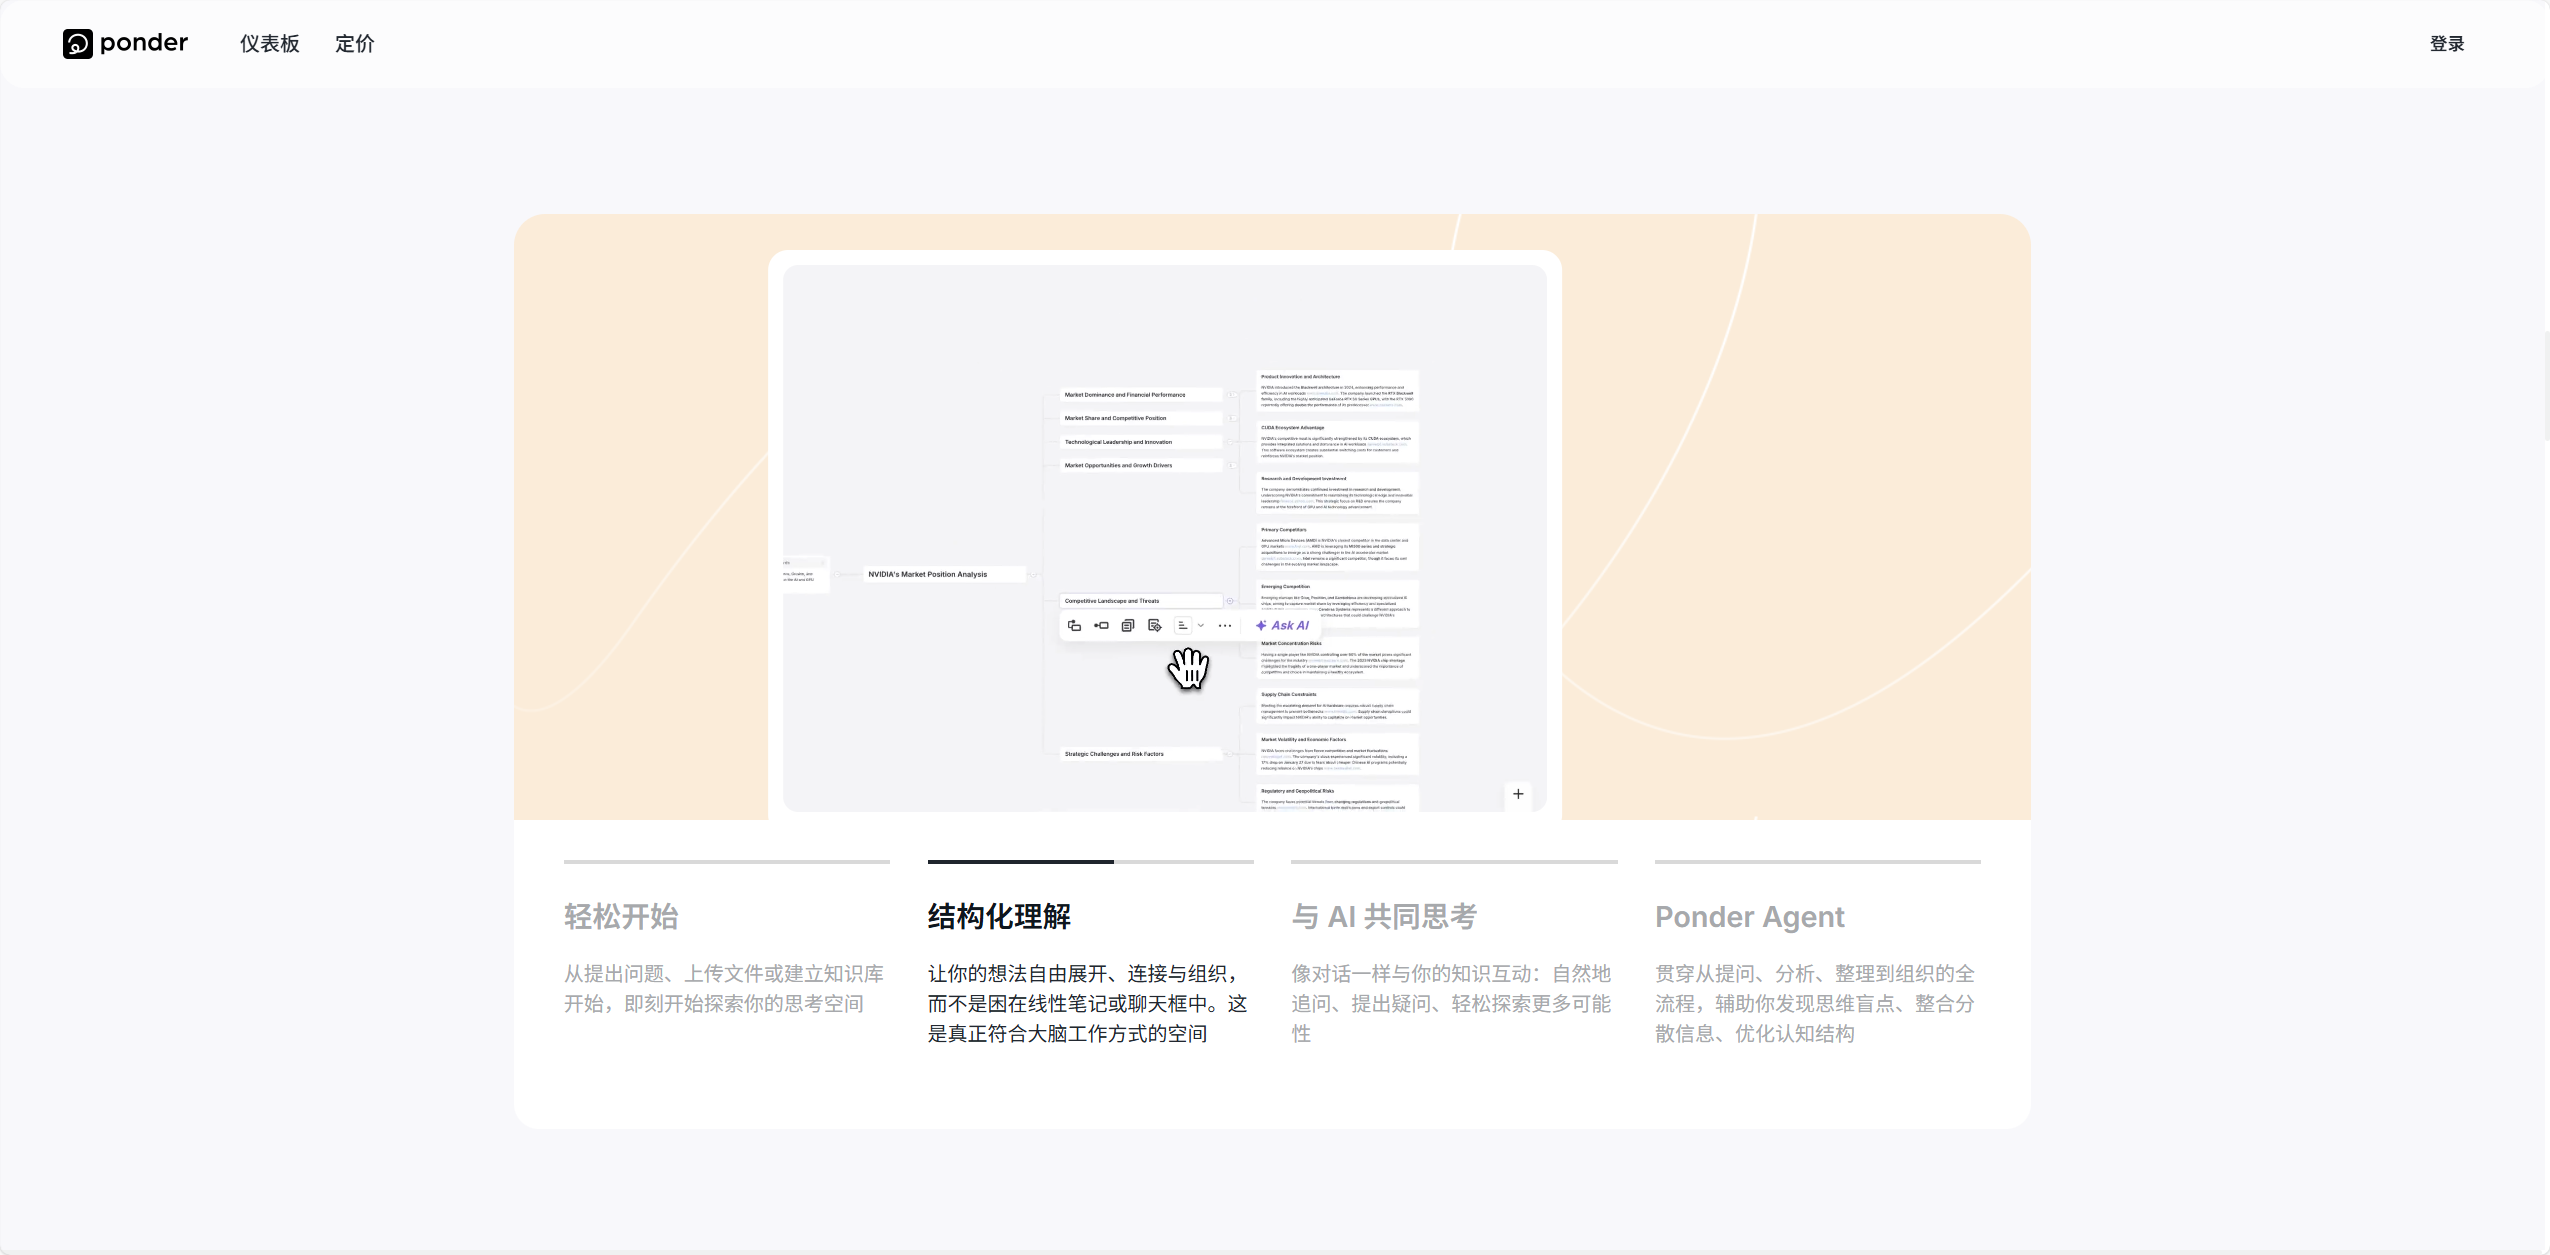Screen dimensions: 2550x1255
Task: Click the plus icon at canvas corner
Action: click(x=1518, y=794)
